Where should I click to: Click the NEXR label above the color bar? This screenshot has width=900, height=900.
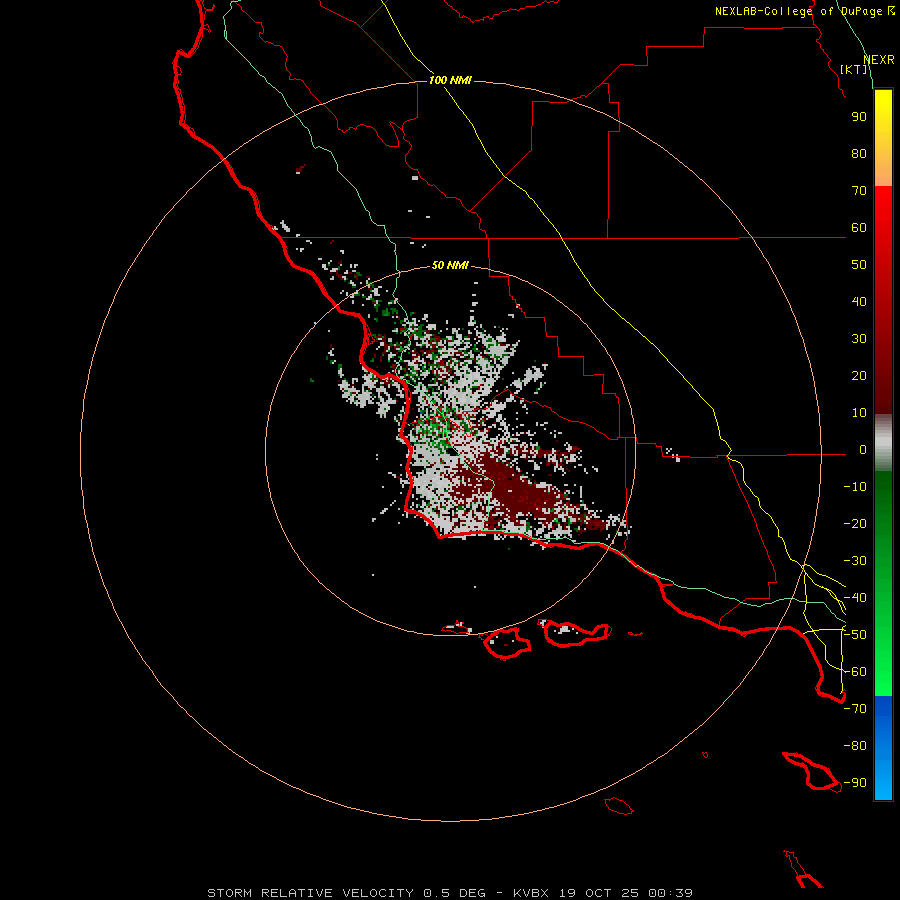[879, 60]
